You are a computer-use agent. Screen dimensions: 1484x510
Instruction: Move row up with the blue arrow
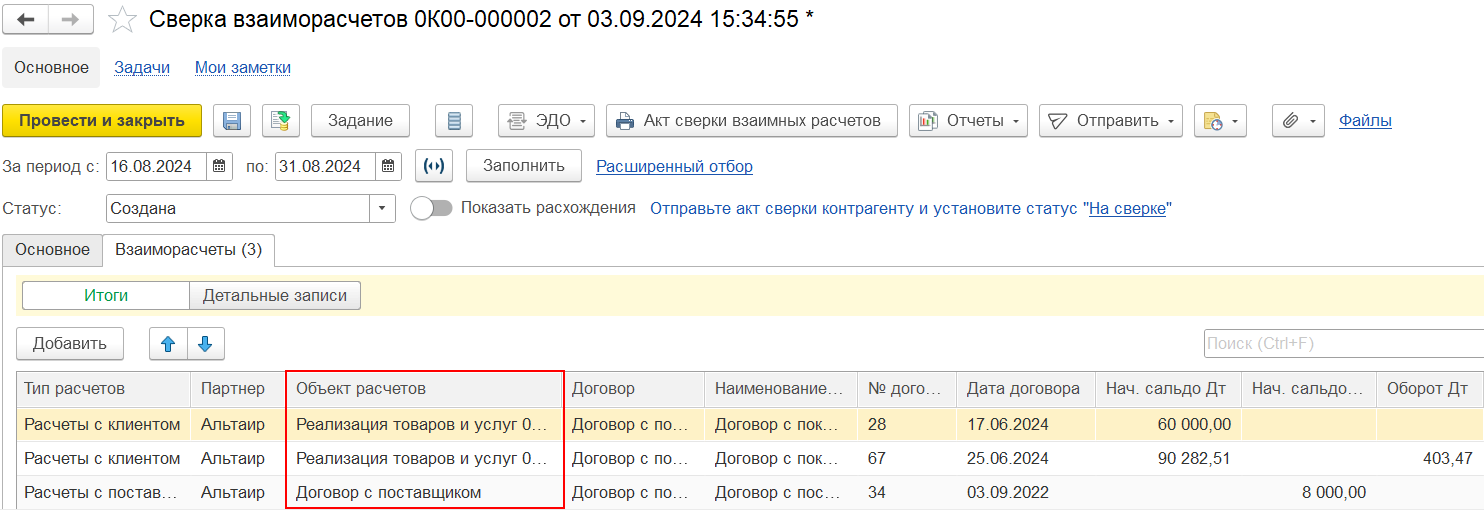point(168,344)
